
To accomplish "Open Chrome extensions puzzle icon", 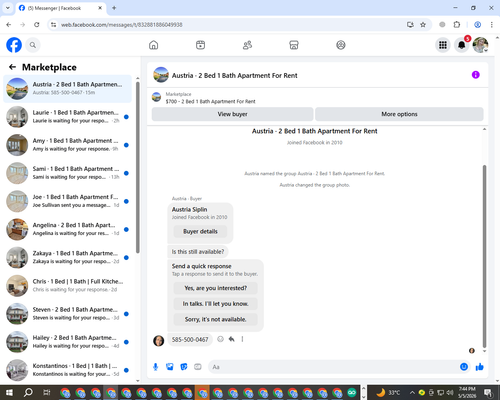I will [457, 25].
